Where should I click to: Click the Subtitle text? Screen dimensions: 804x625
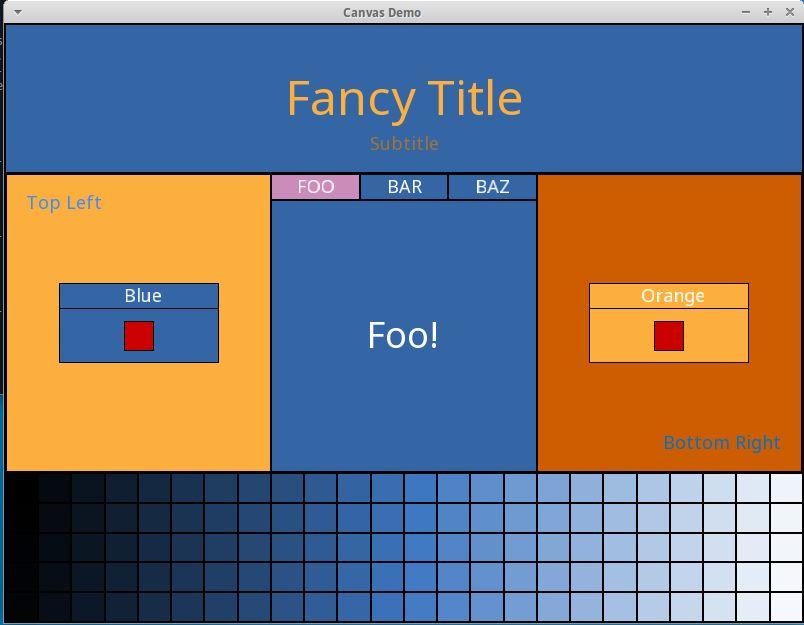tap(404, 144)
